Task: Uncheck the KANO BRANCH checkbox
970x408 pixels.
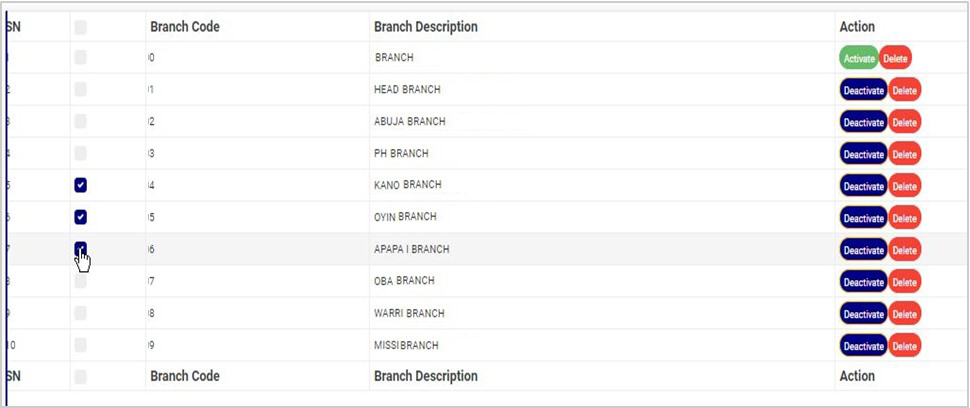Action: pyautogui.click(x=81, y=185)
